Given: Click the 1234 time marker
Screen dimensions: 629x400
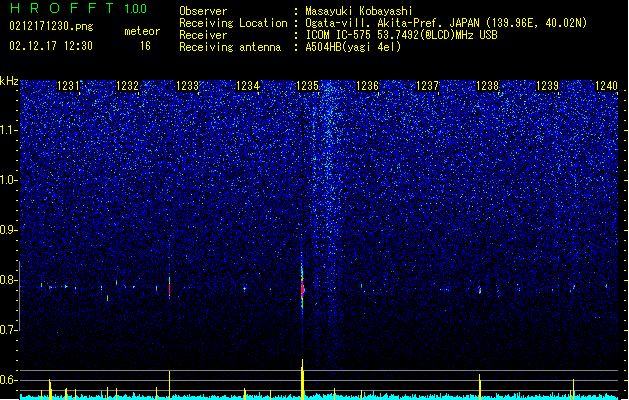Looking at the screenshot, I should [x=248, y=86].
